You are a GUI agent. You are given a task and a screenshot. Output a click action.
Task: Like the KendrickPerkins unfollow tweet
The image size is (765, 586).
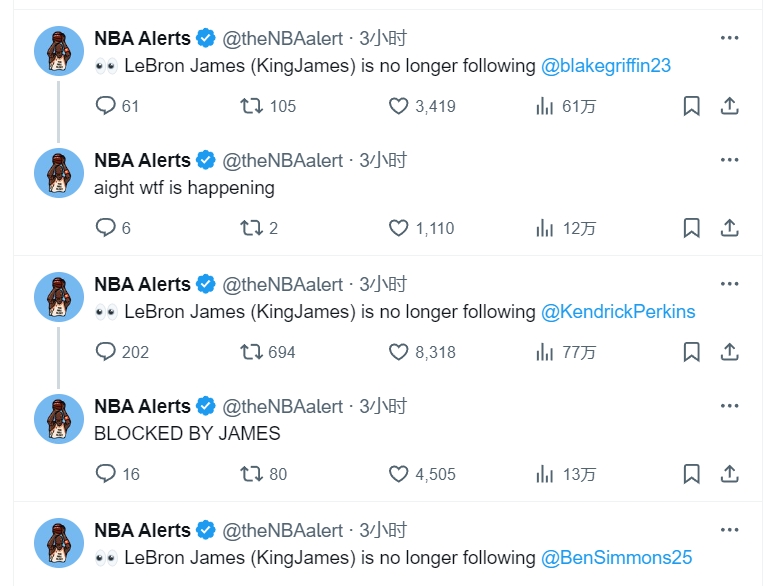[399, 351]
